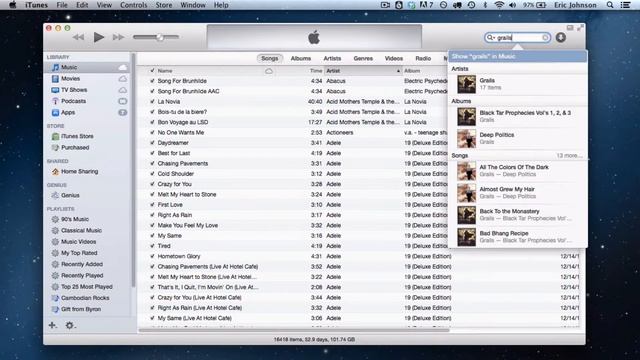Open Apps in the sidebar
The height and width of the screenshot is (360, 640).
coord(68,112)
